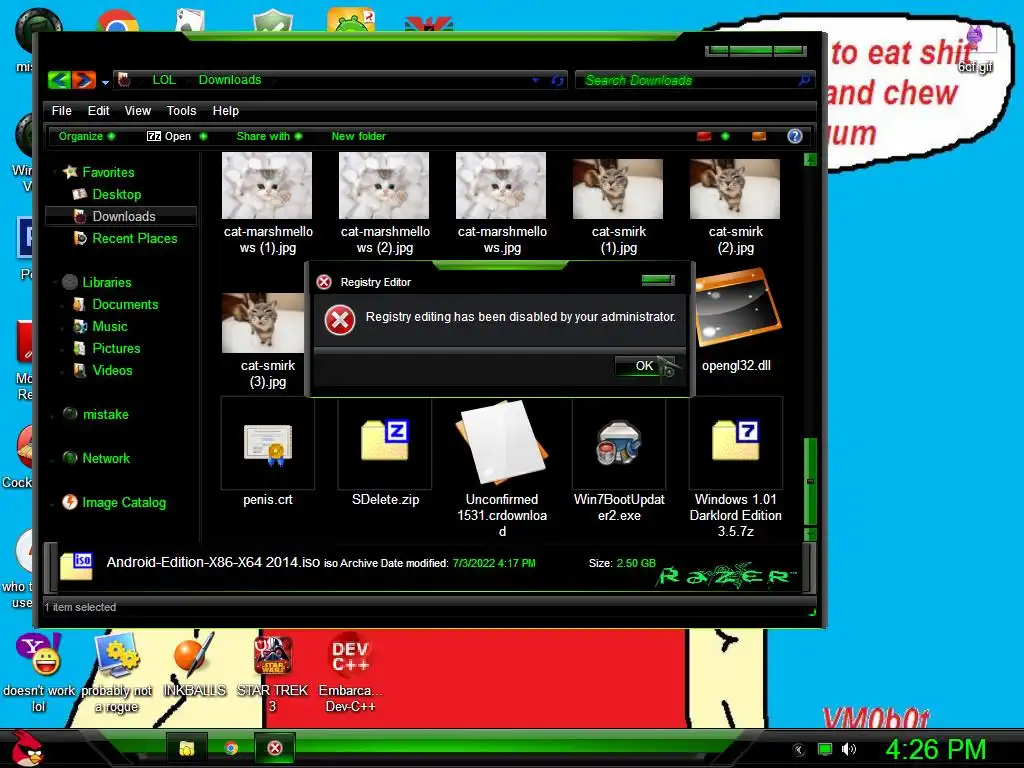Show hidden tray icons arrow
Image resolution: width=1024 pixels, height=768 pixels.
(x=798, y=750)
